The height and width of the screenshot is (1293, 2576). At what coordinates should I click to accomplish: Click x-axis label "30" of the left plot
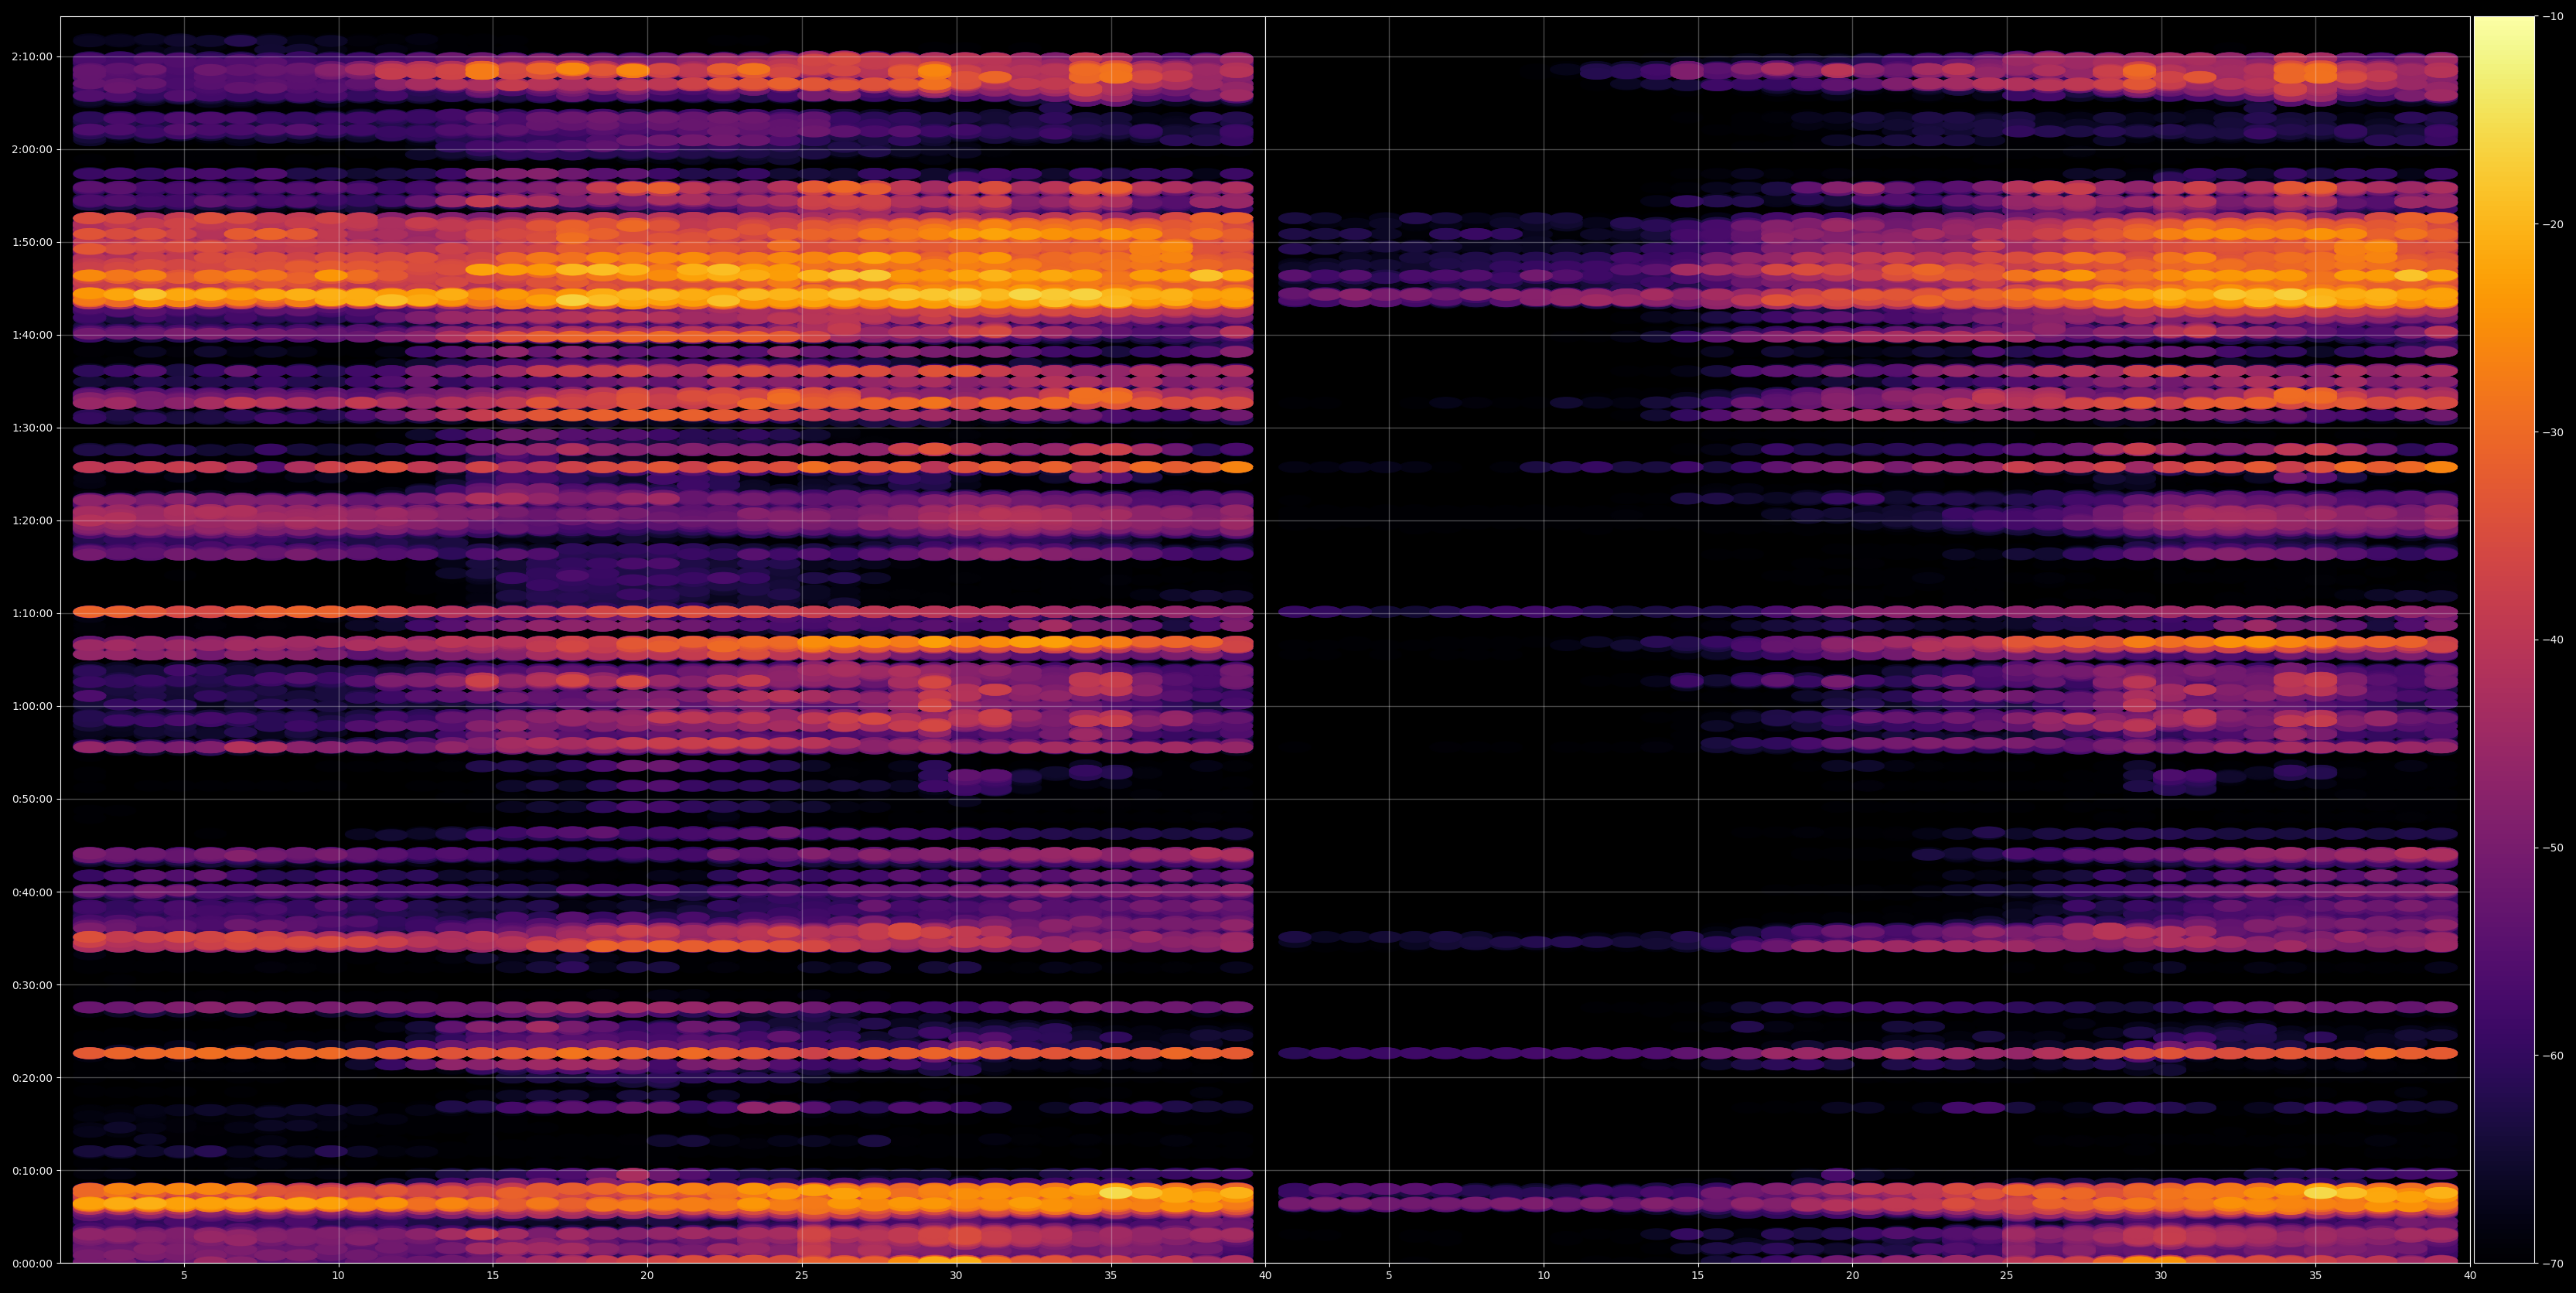point(956,1276)
